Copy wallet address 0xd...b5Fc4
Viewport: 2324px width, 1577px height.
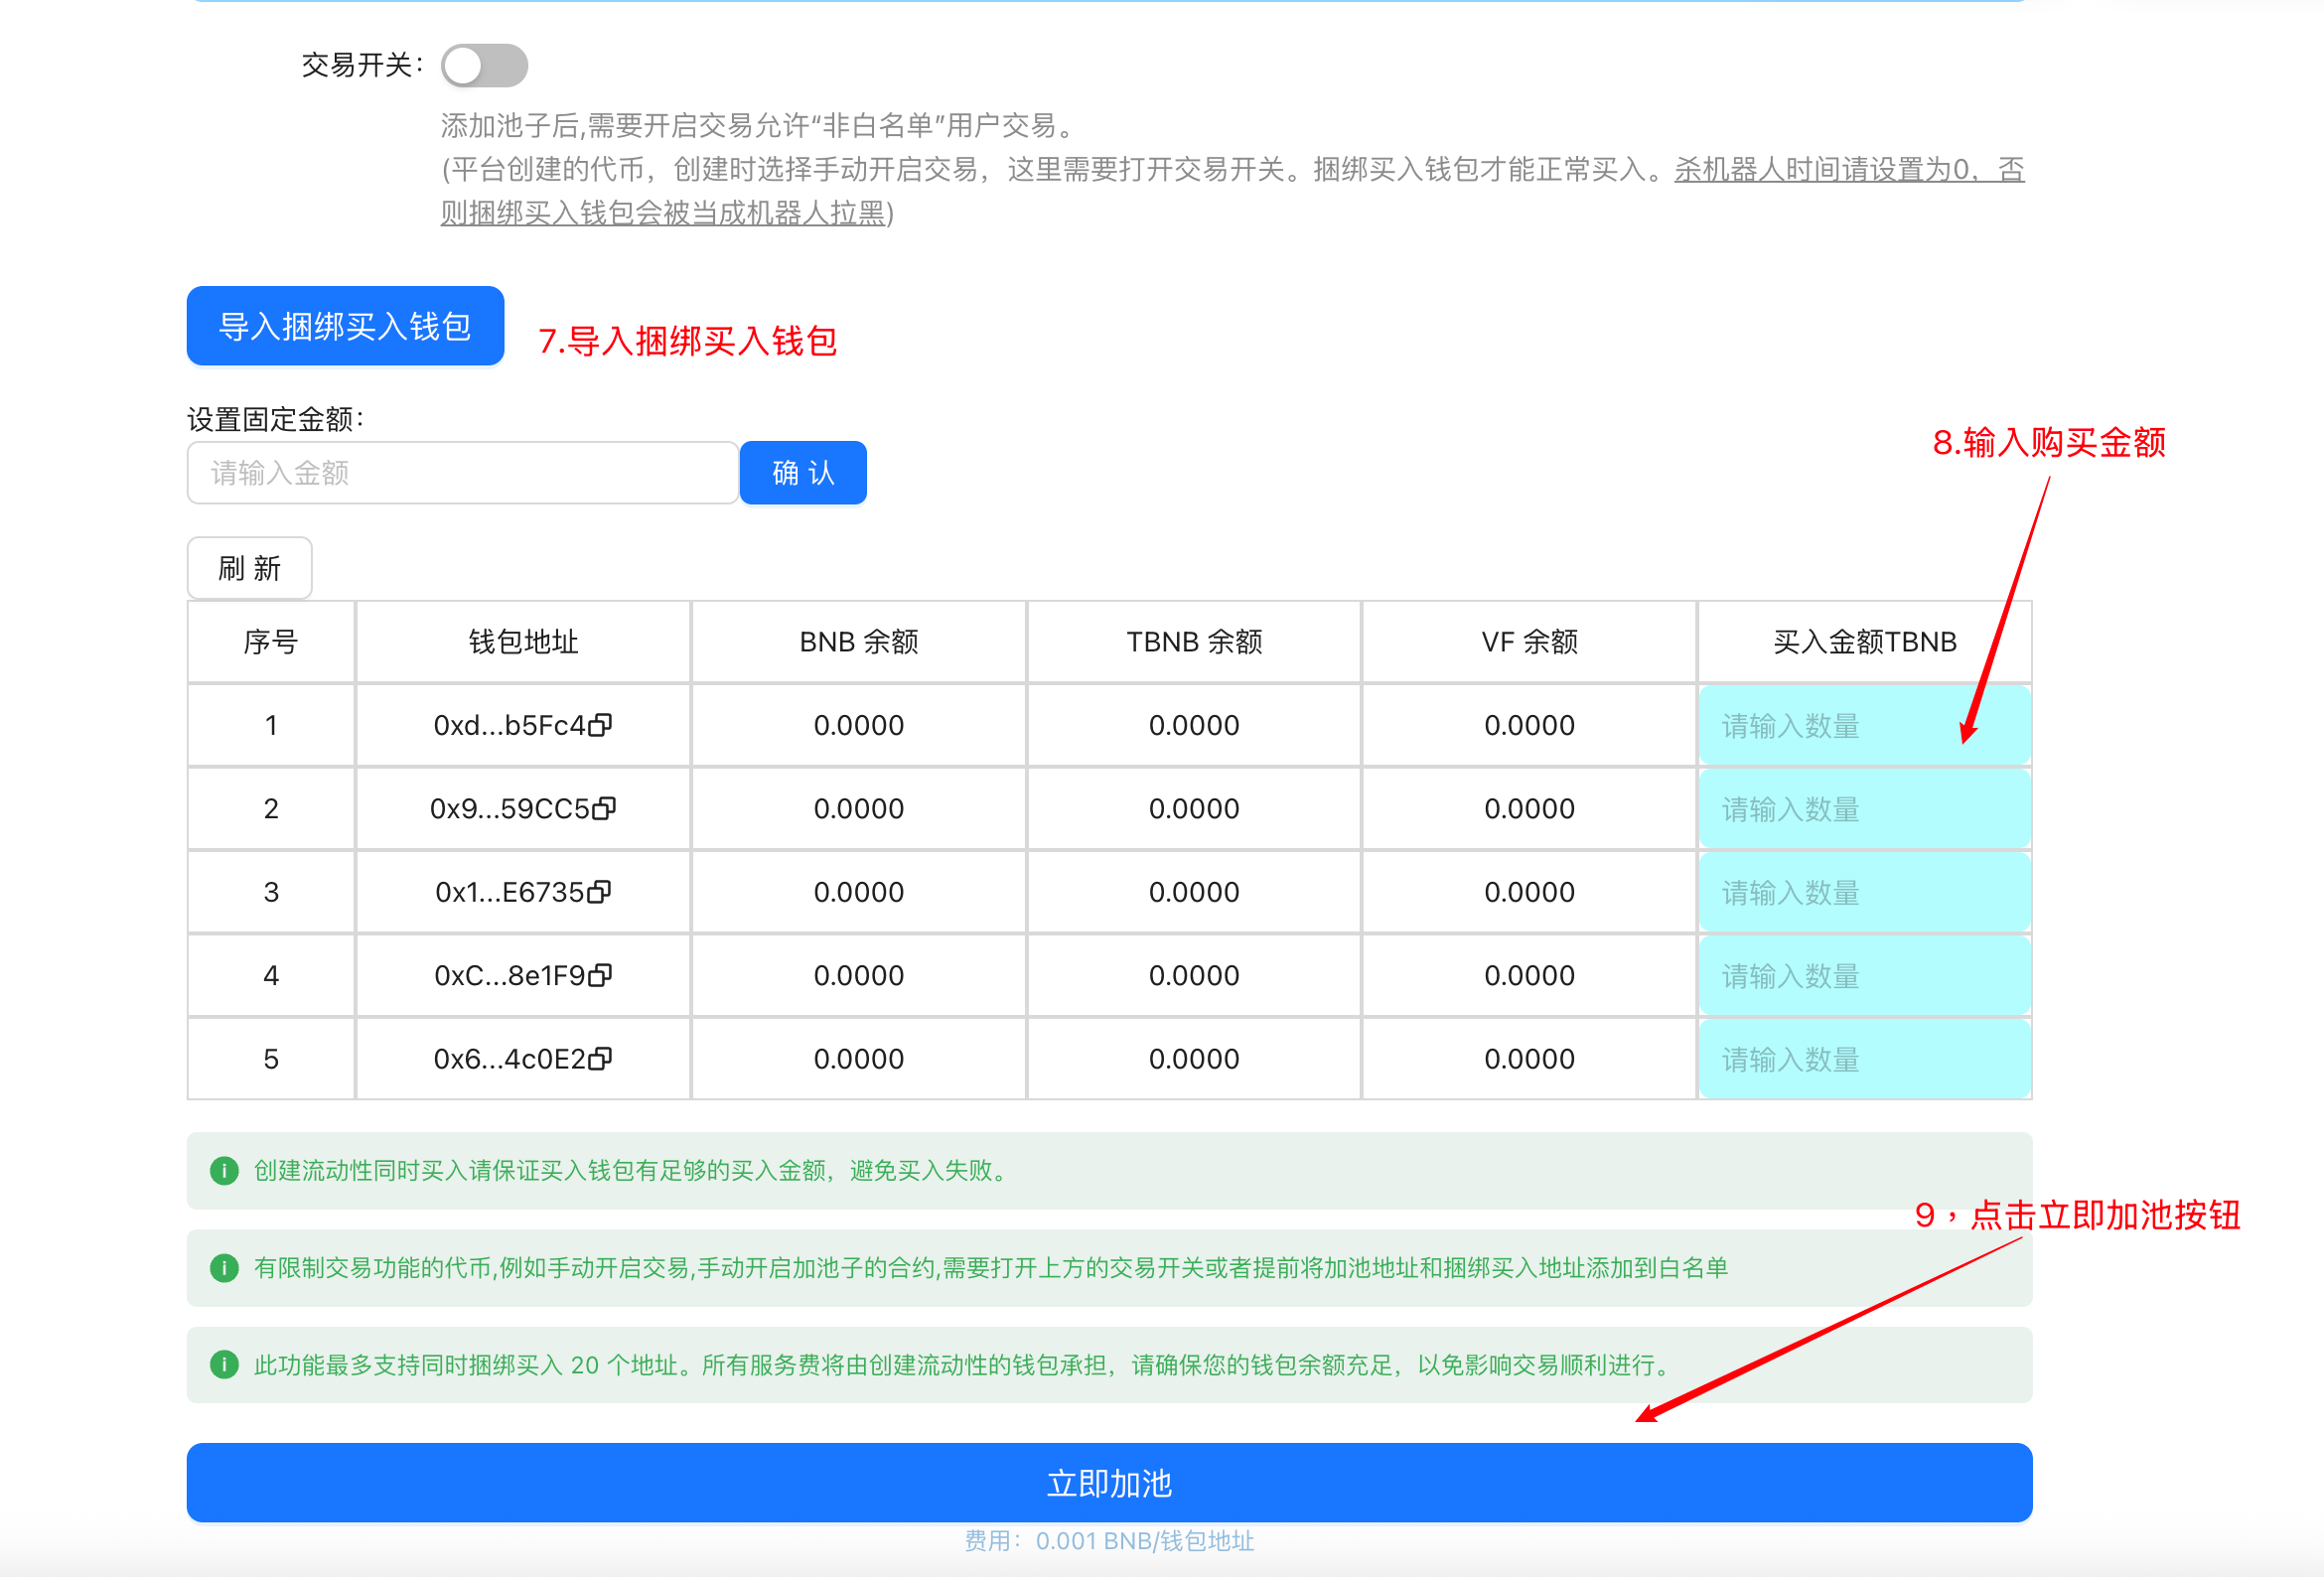[x=600, y=725]
